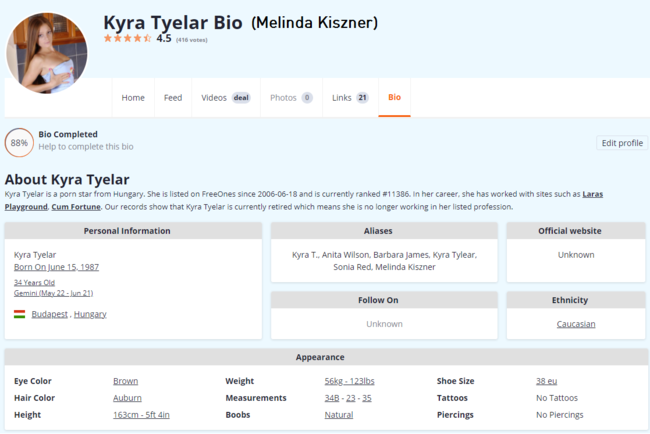Click 'Help to complete this bio' text
Screen dimensions: 650x434
click(86, 147)
